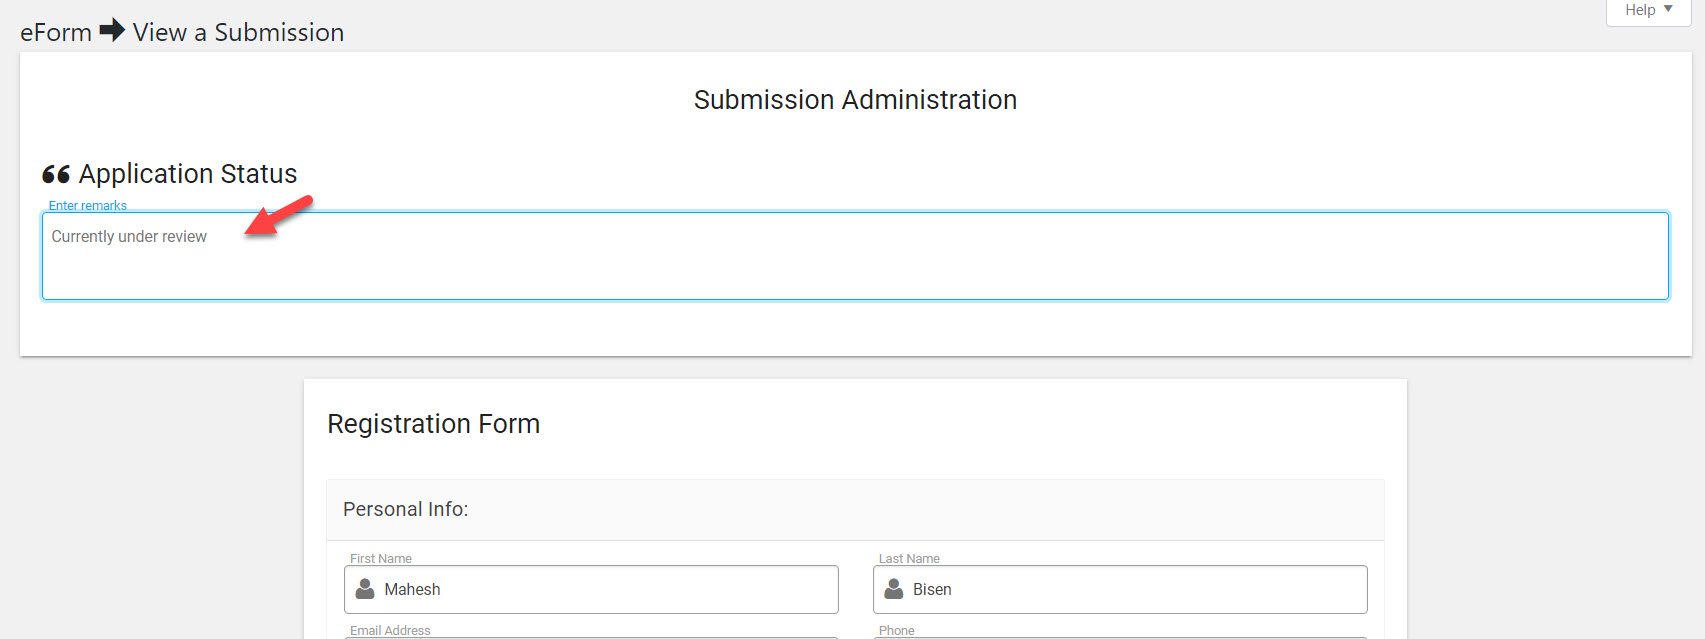Click the Personal Info section header

coord(855,510)
